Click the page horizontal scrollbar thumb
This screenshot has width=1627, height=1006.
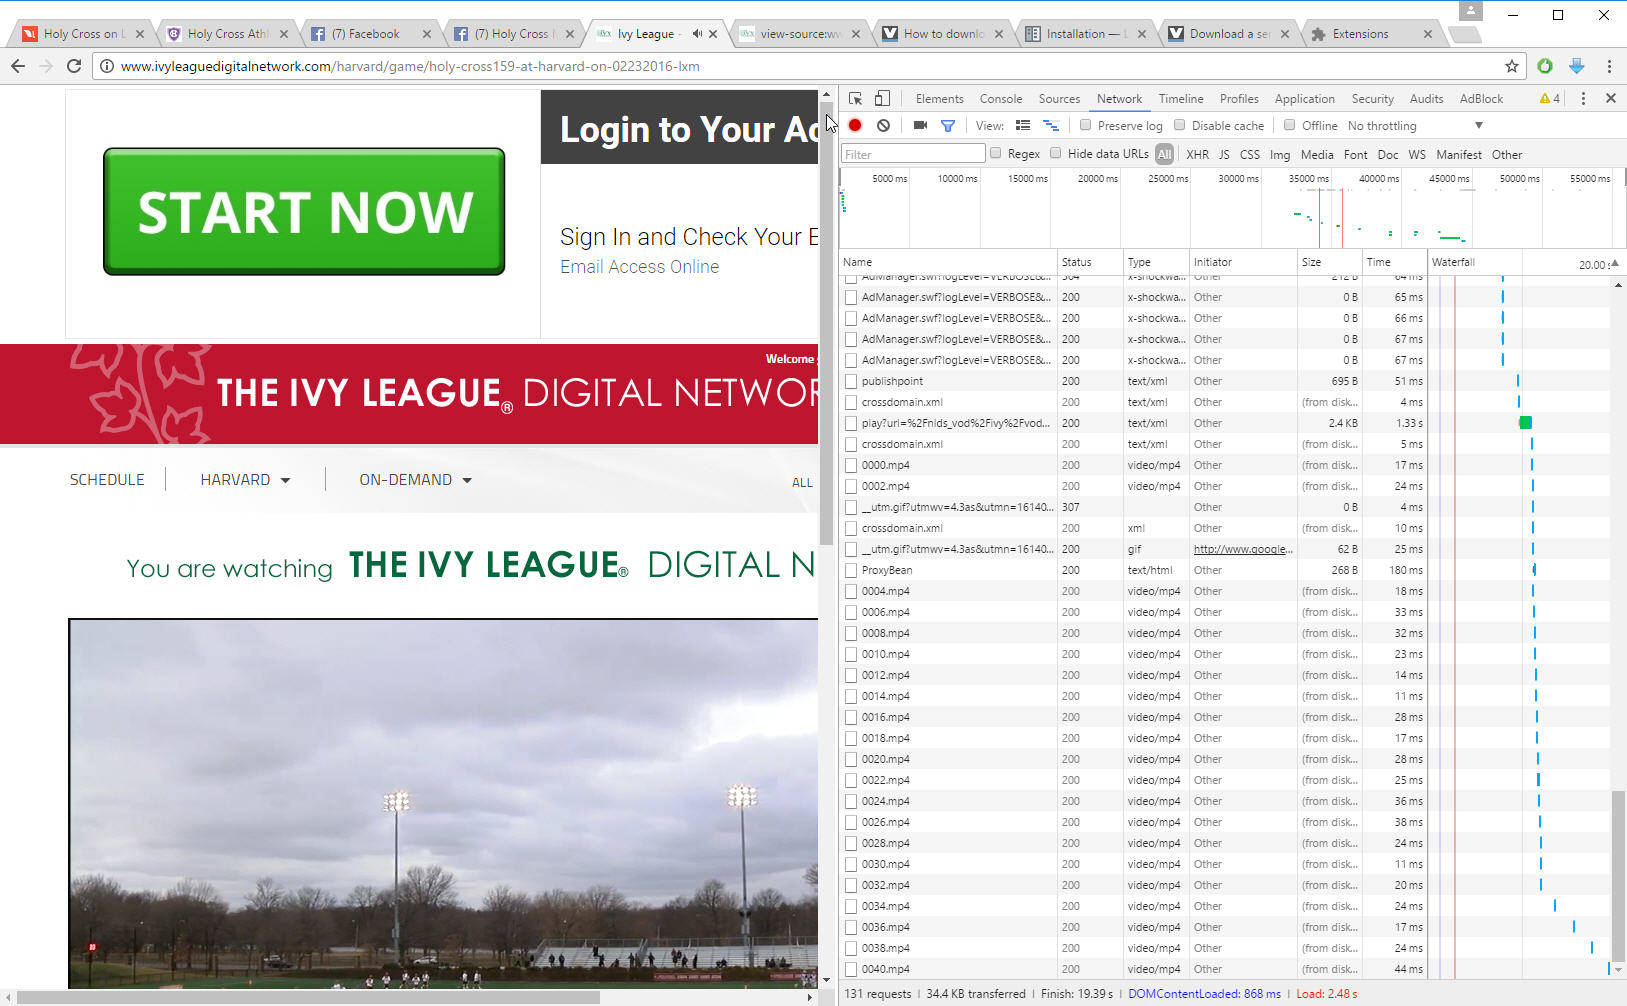[308, 997]
